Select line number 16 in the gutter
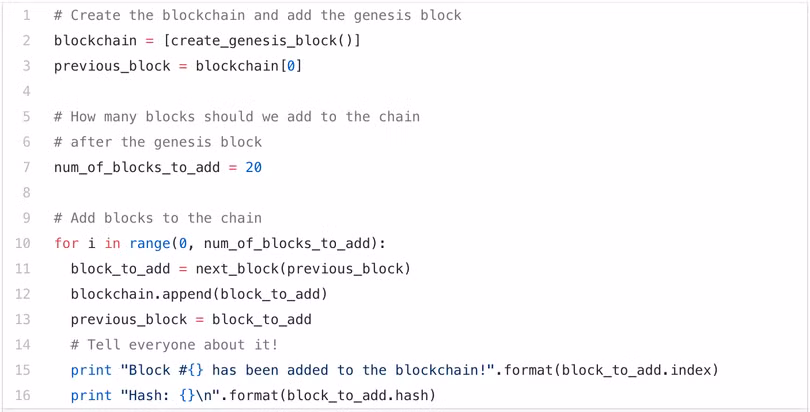The height and width of the screenshot is (412, 810). tap(22, 395)
